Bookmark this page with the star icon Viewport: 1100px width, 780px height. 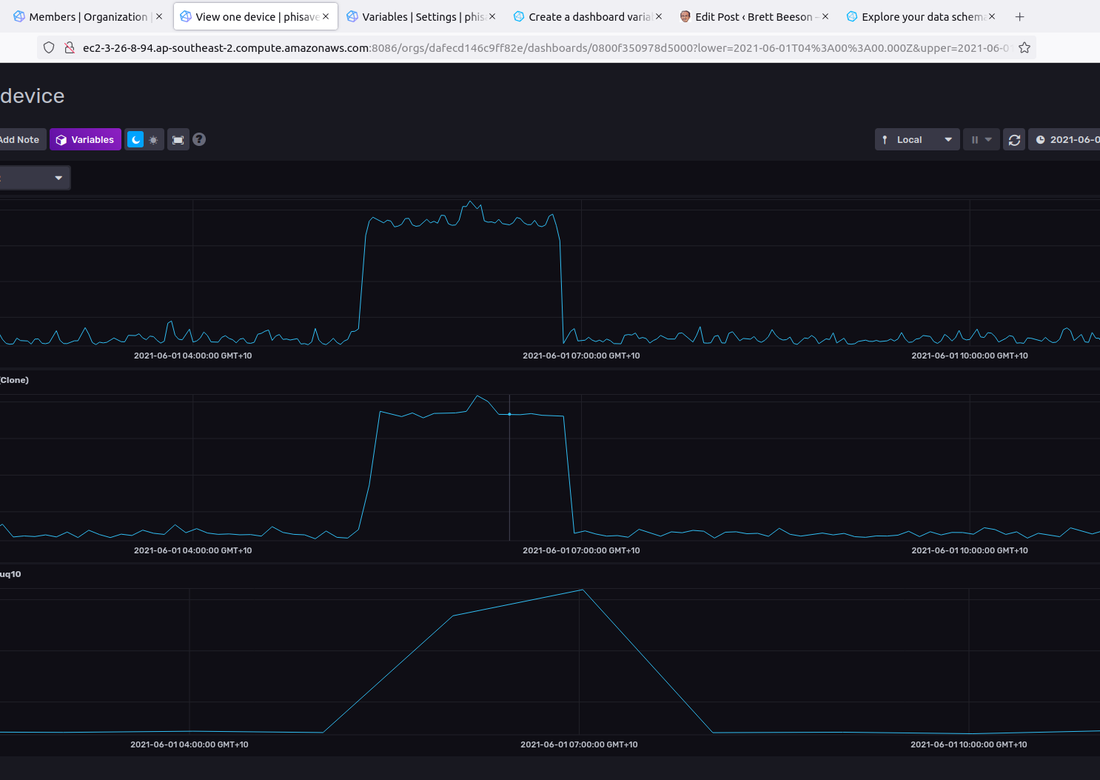[x=1024, y=48]
